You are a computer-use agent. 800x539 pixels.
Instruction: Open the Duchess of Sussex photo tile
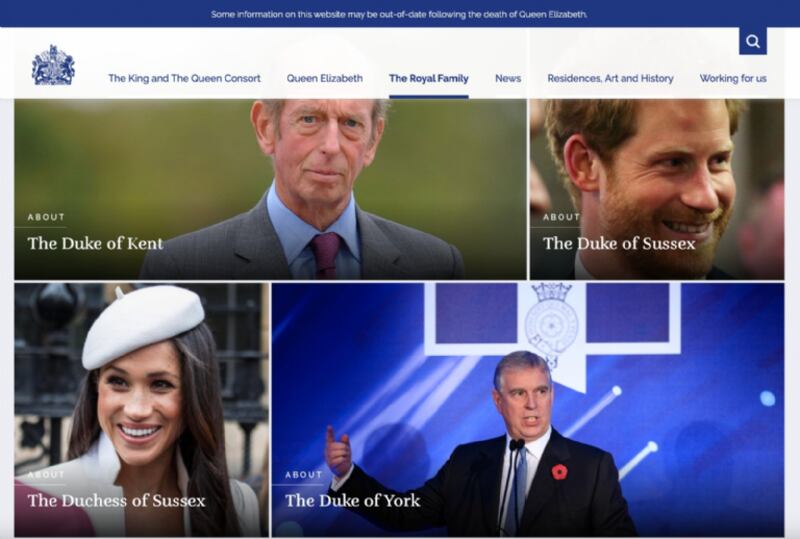tap(141, 410)
